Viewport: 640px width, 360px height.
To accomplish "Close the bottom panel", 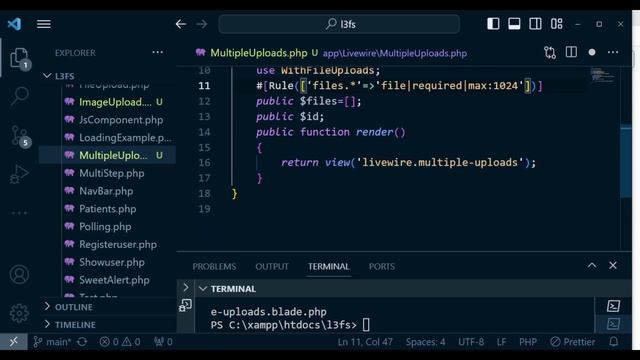I will pyautogui.click(x=613, y=265).
